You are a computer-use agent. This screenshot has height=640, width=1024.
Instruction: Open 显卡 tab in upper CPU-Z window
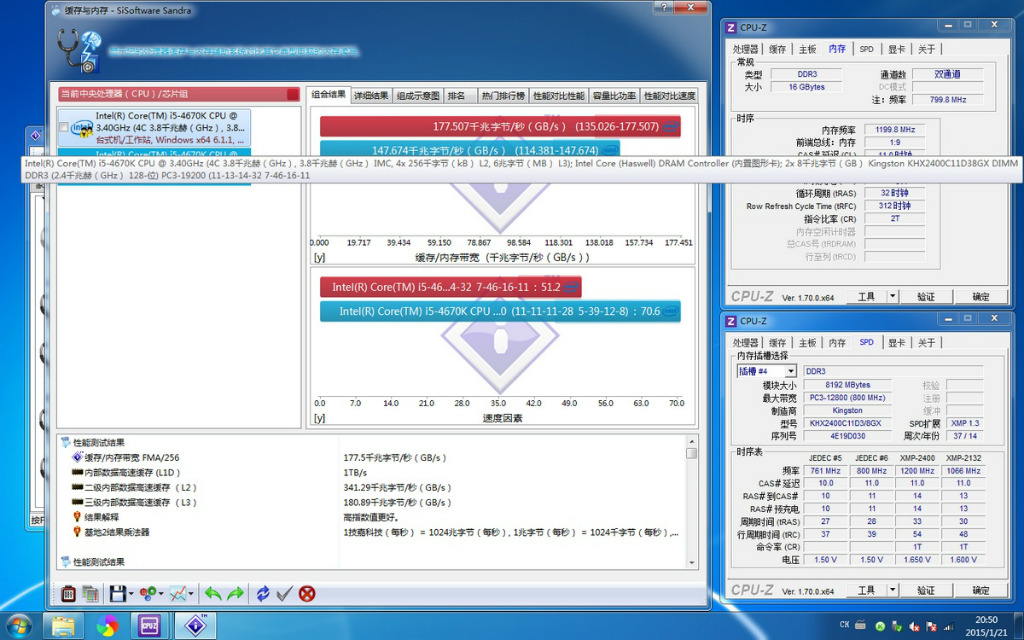tap(897, 49)
